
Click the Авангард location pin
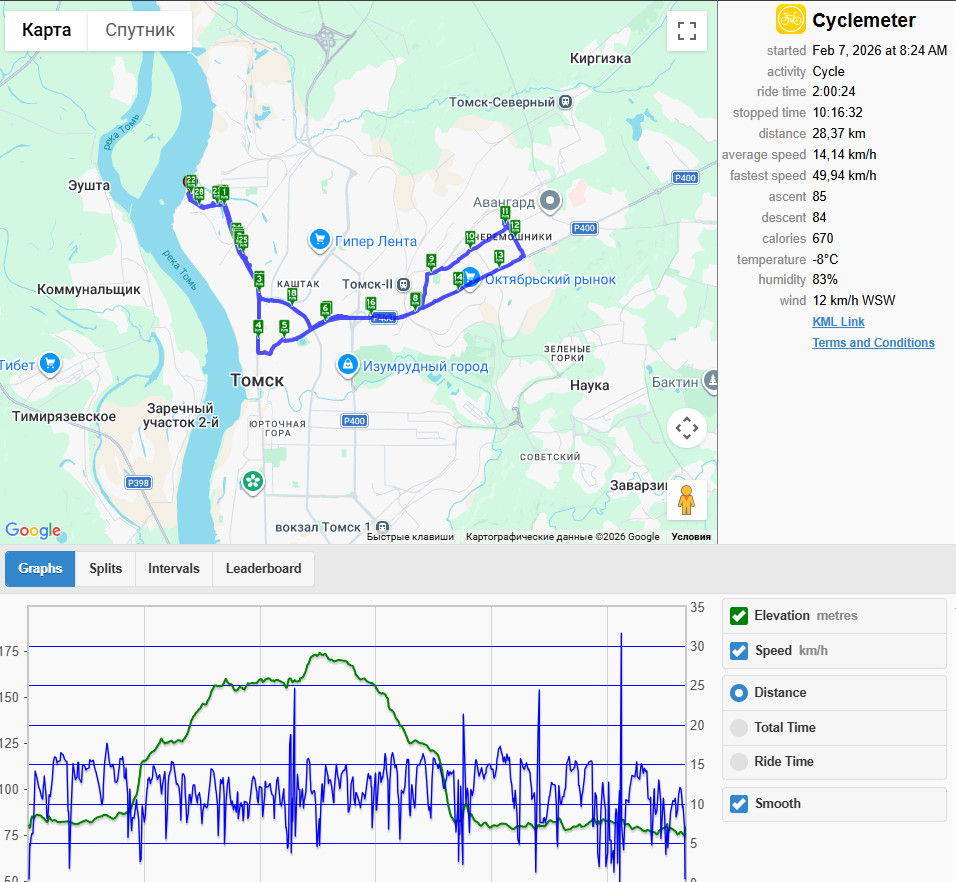550,201
